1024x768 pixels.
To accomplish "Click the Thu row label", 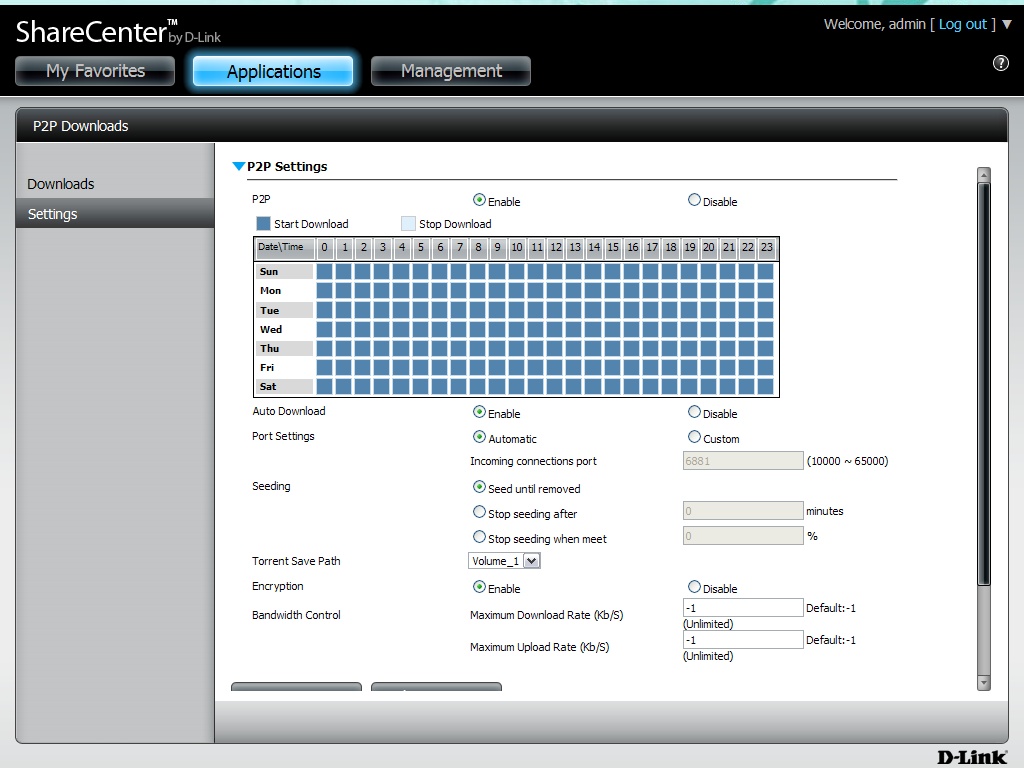I will (283, 348).
